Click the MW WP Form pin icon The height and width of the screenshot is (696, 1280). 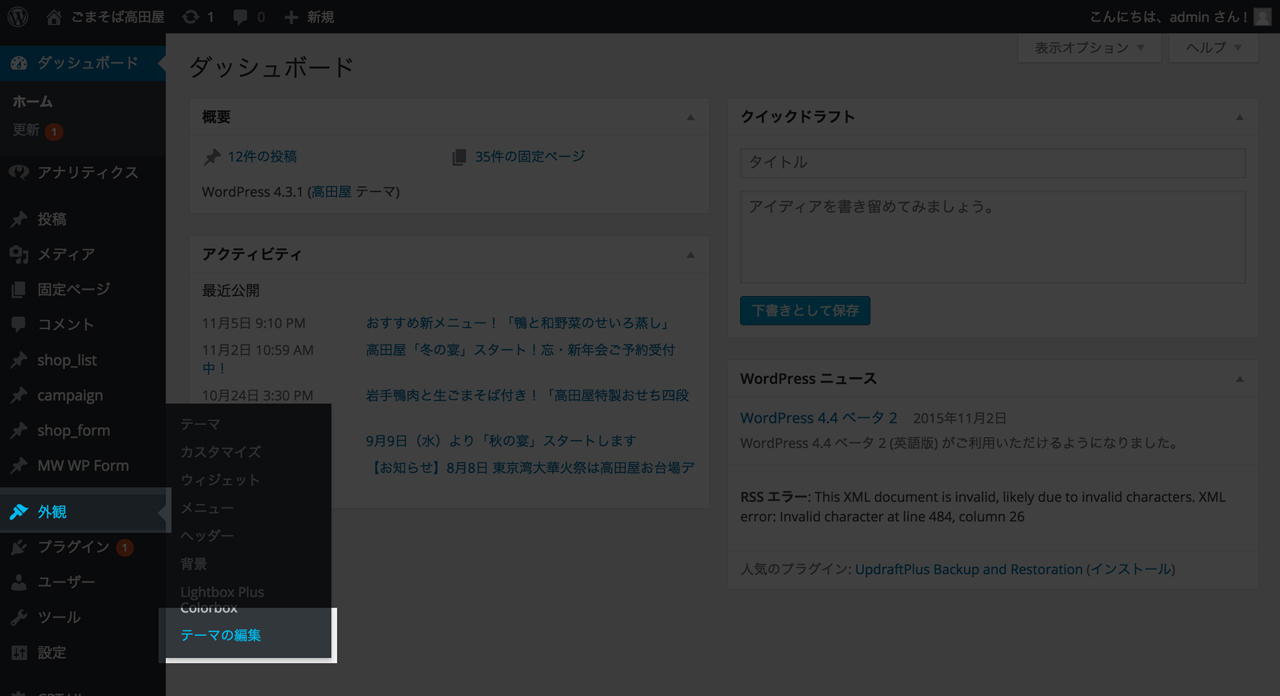click(19, 465)
